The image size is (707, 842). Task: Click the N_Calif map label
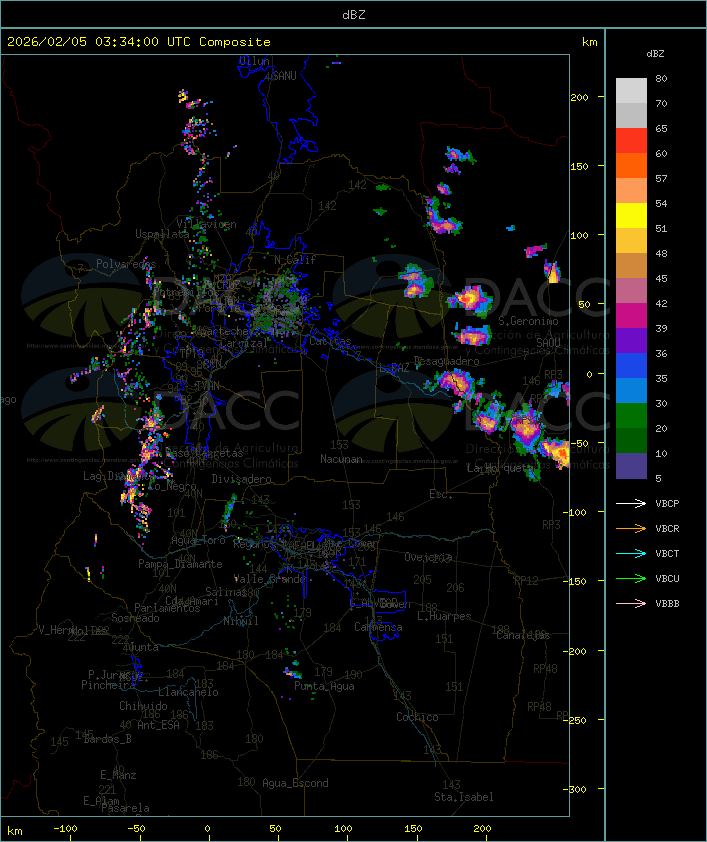tap(295, 260)
